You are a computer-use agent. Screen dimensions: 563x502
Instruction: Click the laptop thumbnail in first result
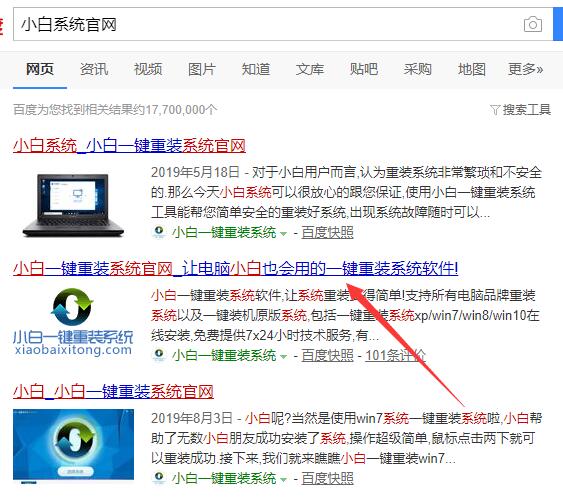[73, 205]
